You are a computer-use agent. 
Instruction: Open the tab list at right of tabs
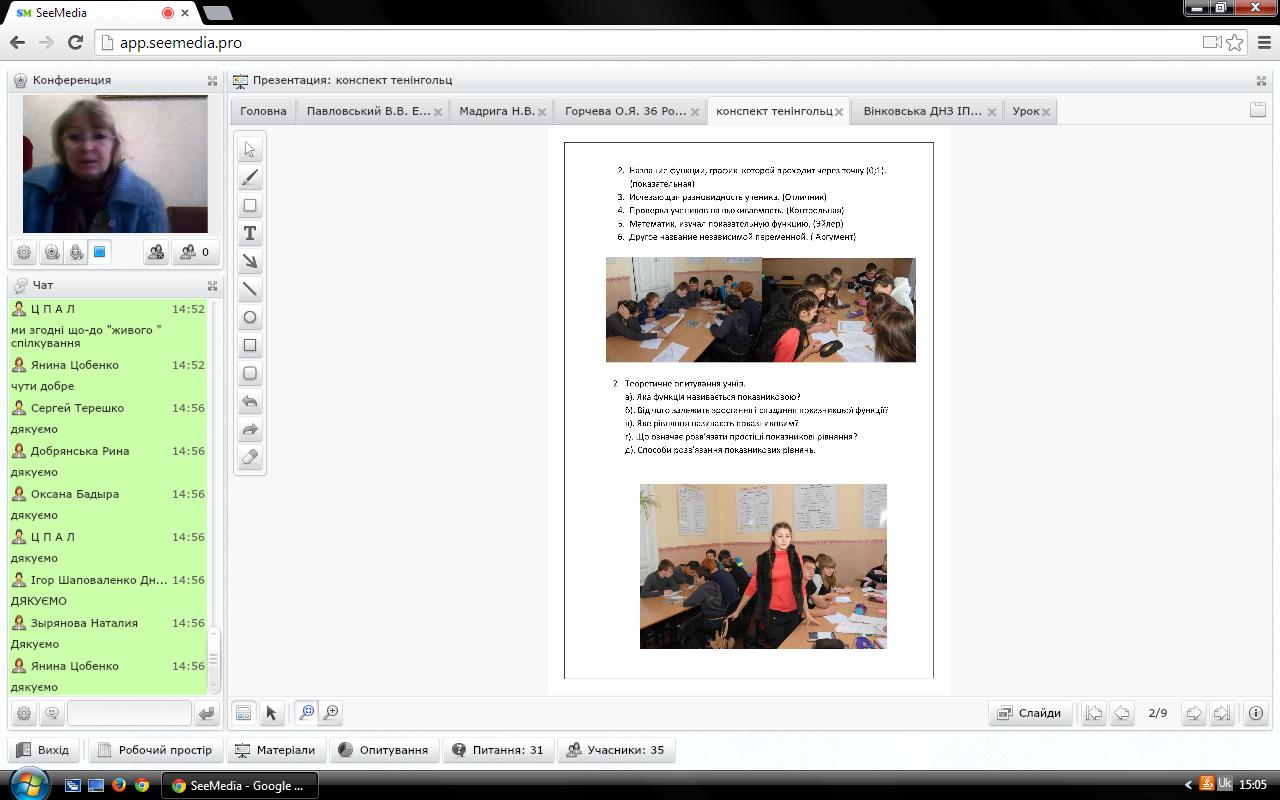[x=1258, y=111]
